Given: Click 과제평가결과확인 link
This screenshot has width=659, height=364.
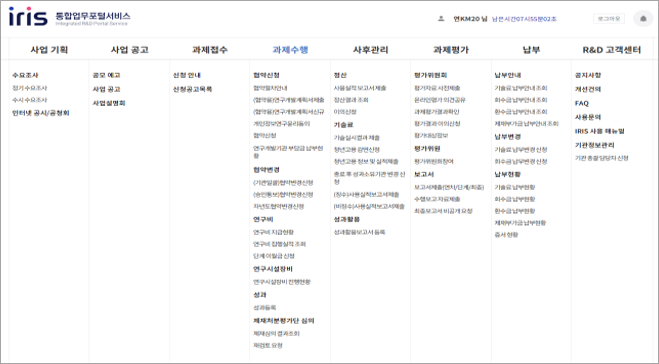Looking at the screenshot, I should pos(437,112).
